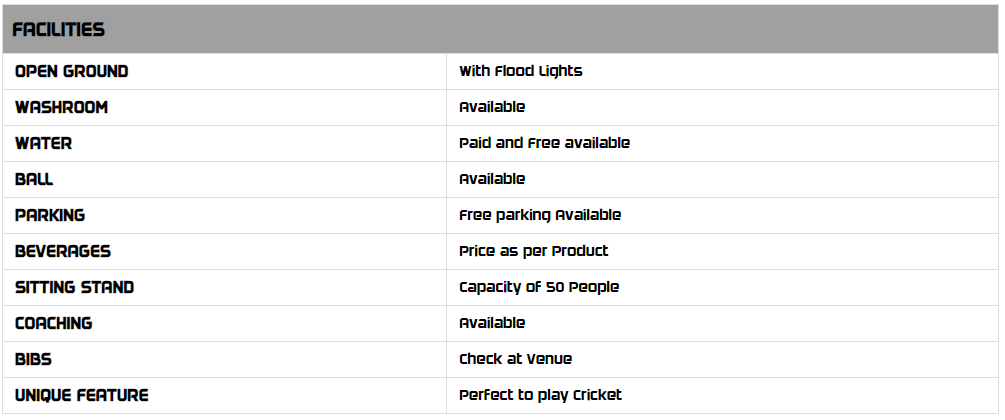Click Available next to COACHING

click(x=491, y=324)
